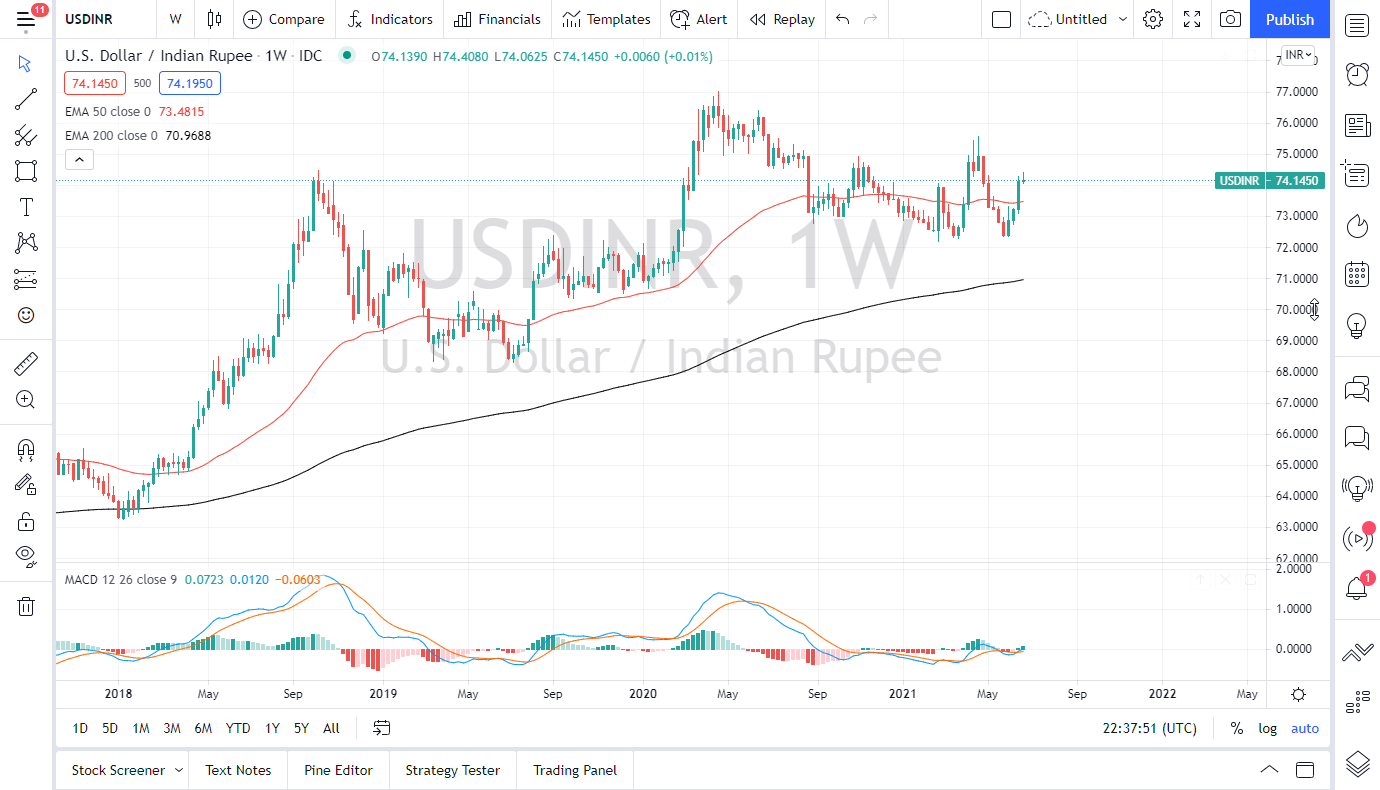Open the Watchlist panel

click(x=1357, y=25)
